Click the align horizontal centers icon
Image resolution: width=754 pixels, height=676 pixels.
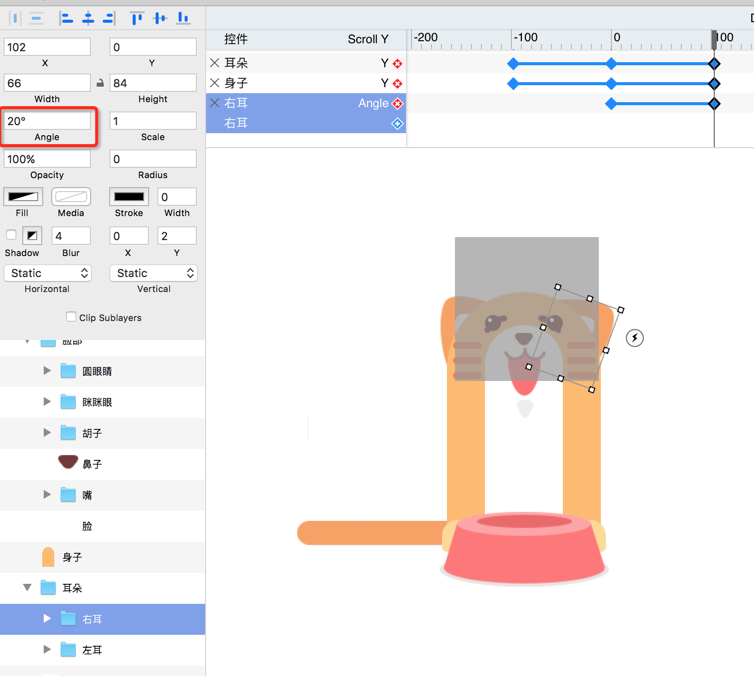88,18
